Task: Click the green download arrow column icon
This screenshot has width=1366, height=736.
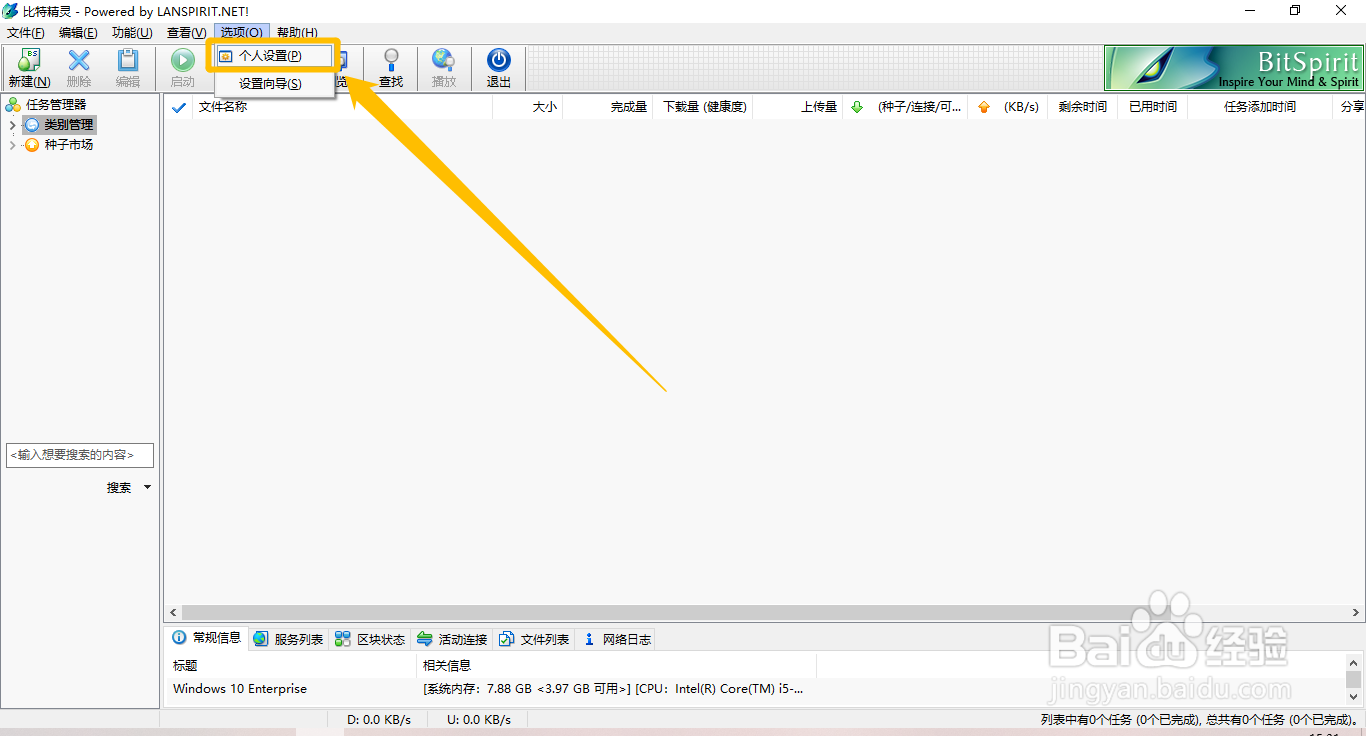Action: (x=856, y=107)
